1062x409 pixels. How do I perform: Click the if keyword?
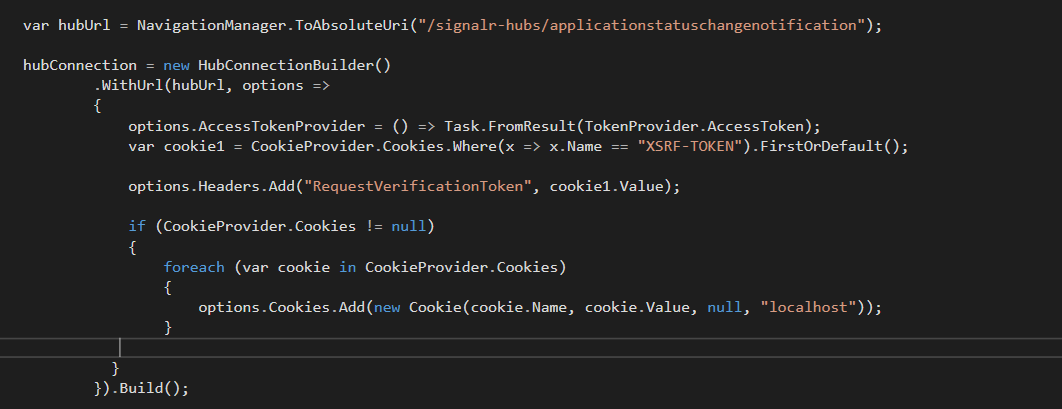pyautogui.click(x=137, y=227)
